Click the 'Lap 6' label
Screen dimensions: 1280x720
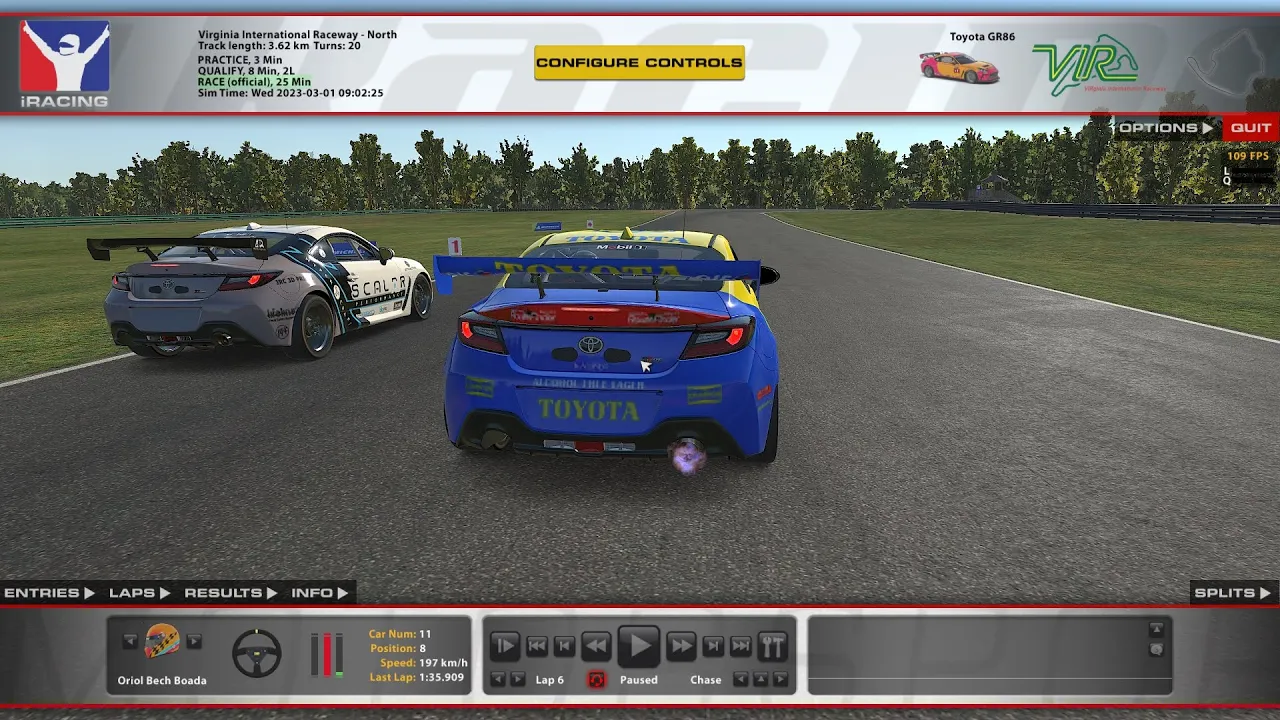click(549, 680)
